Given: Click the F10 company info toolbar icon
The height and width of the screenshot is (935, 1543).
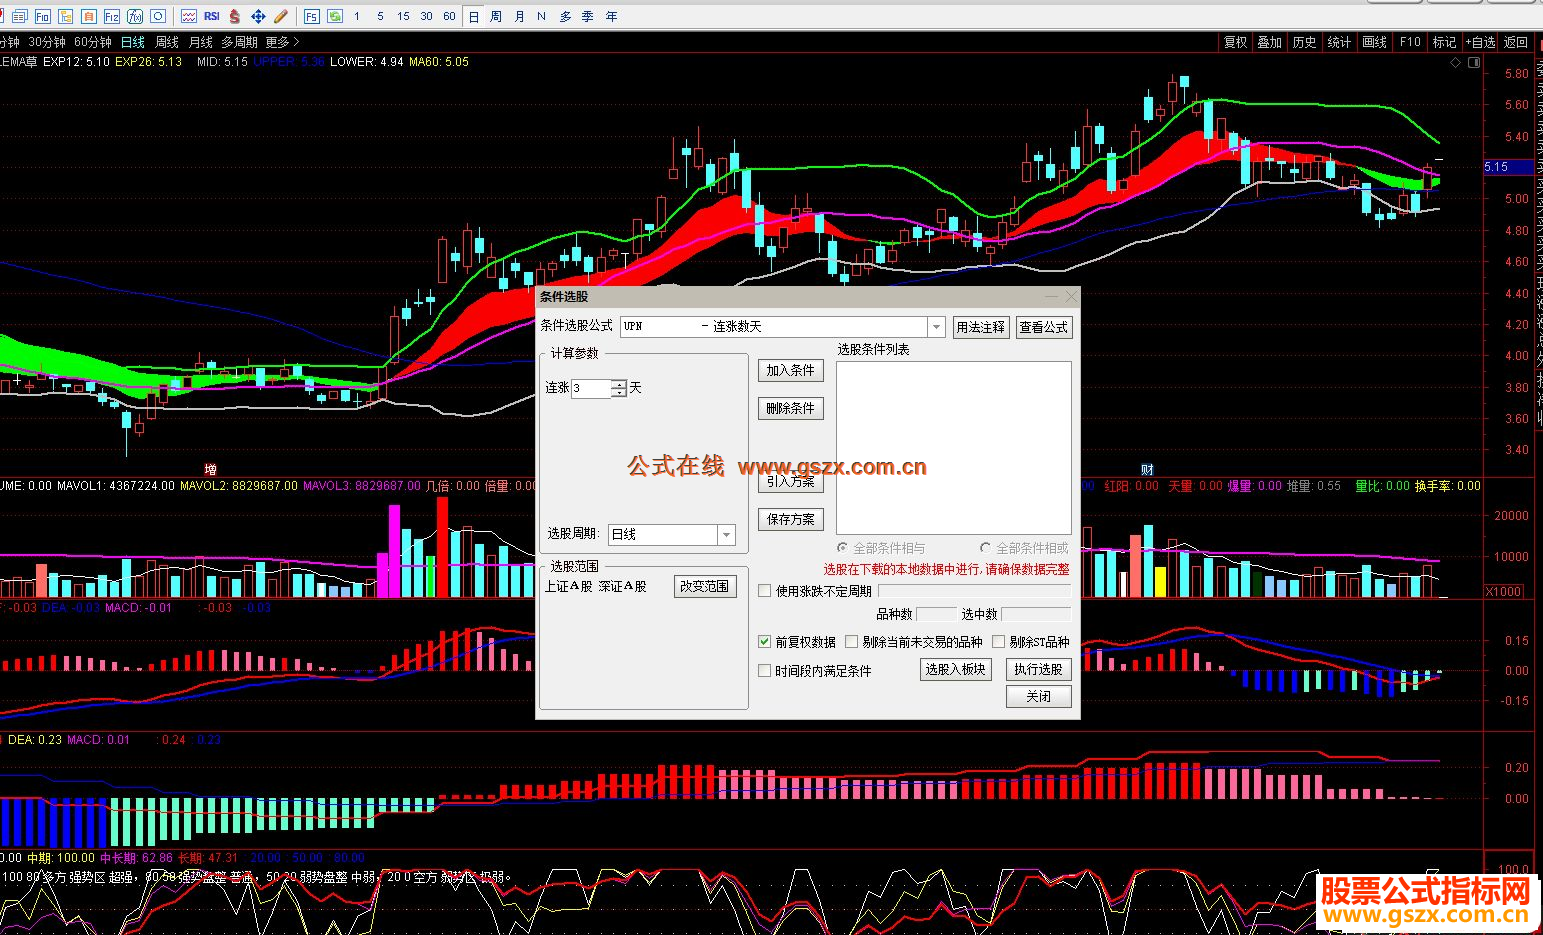Looking at the screenshot, I should point(43,16).
